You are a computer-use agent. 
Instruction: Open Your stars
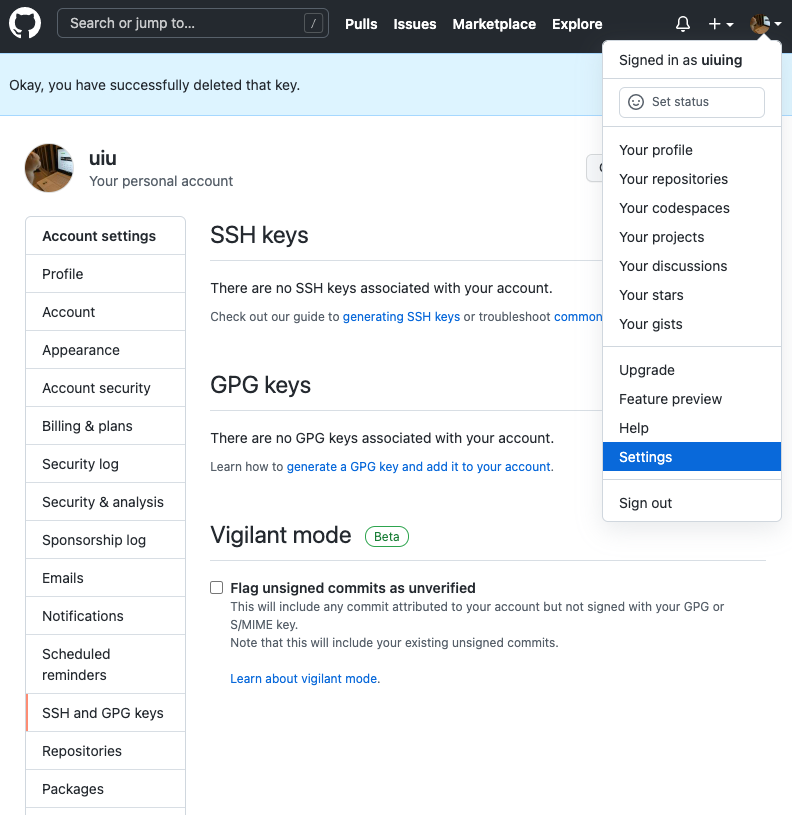point(692,296)
